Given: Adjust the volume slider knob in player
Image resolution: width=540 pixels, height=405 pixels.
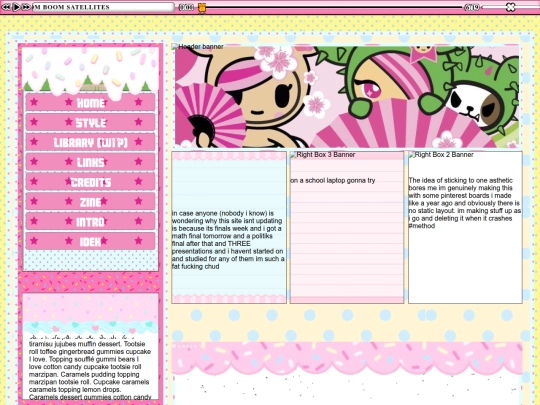Looking at the screenshot, I should tap(510, 7).
